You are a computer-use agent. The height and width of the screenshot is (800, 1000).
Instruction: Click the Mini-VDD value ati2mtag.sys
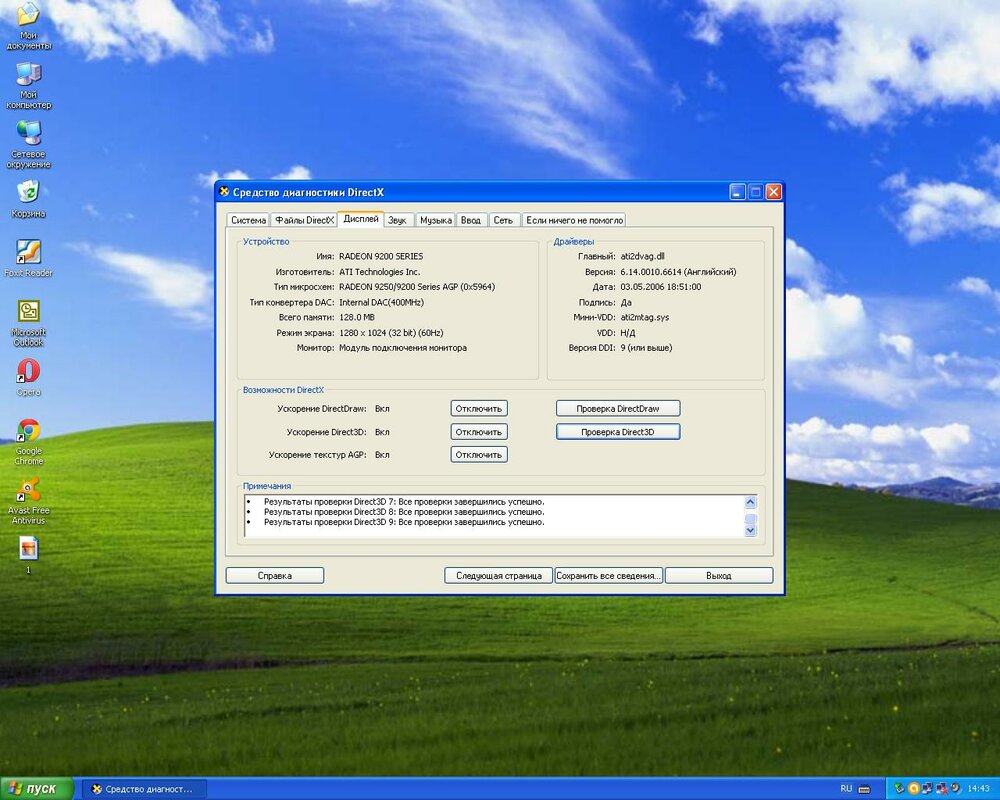click(645, 317)
